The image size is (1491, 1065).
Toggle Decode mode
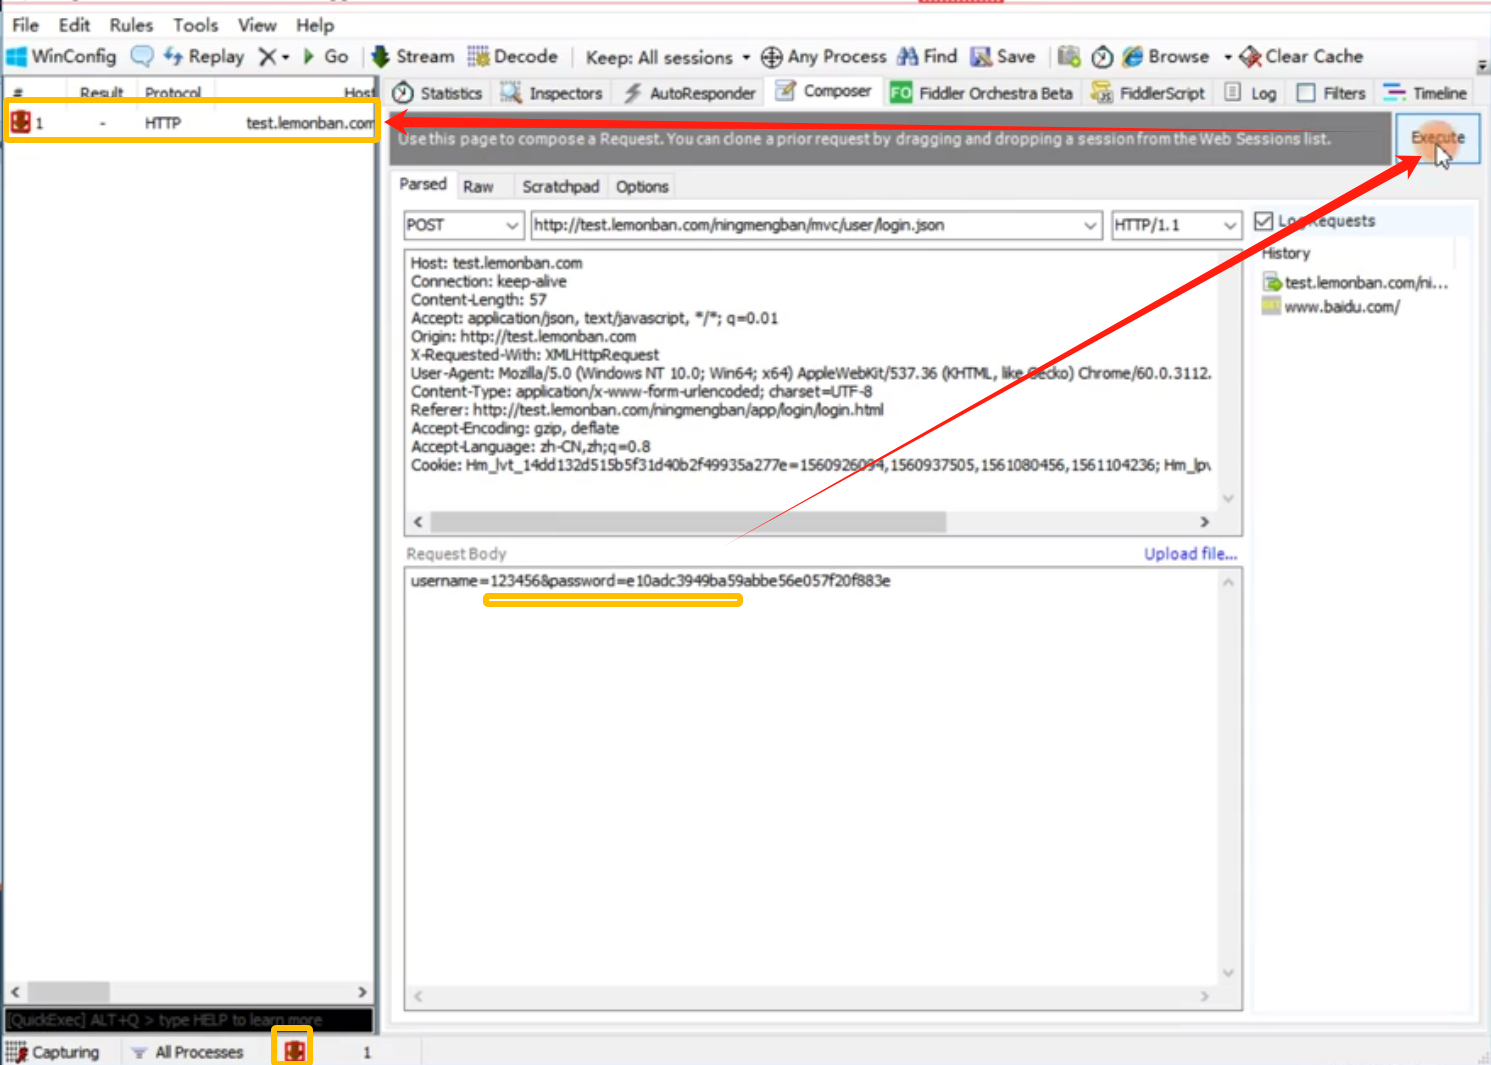(x=513, y=57)
